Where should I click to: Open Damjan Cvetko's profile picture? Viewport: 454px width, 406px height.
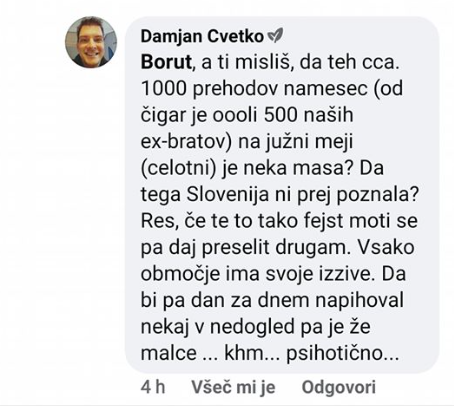pyautogui.click(x=91, y=42)
